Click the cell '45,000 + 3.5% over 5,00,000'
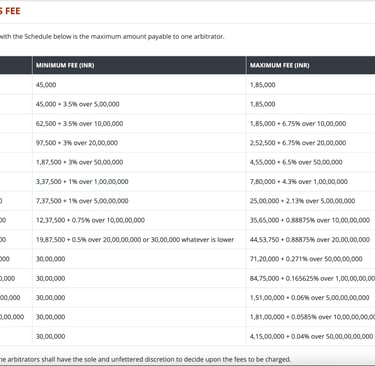 click(139, 104)
